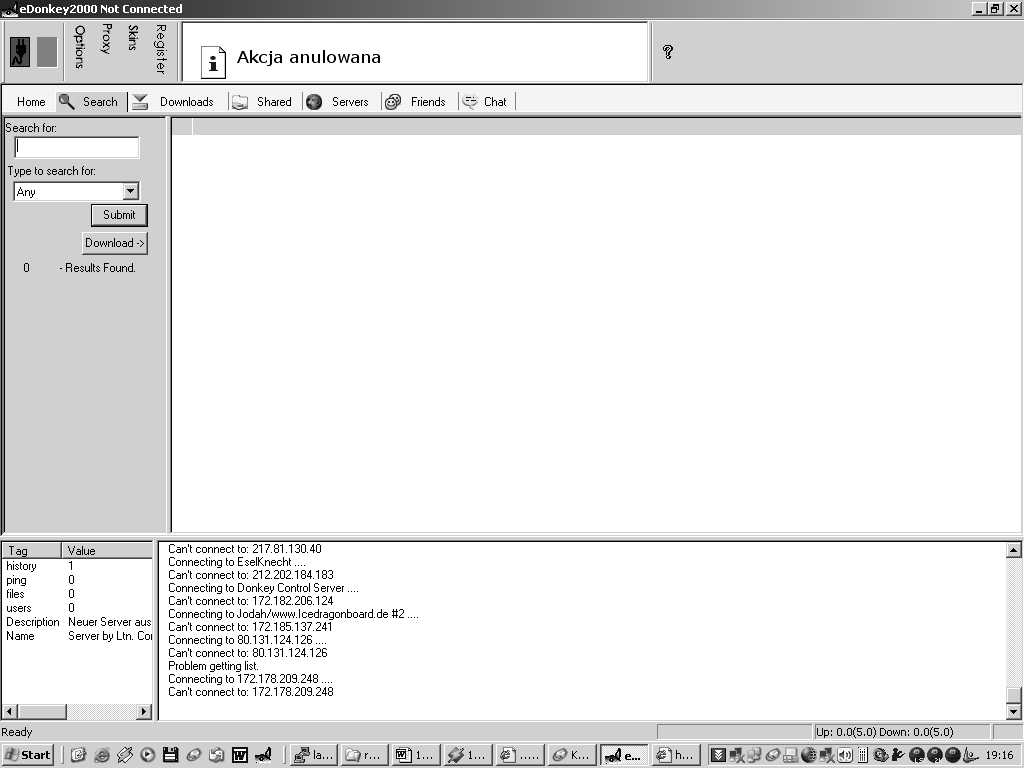Expand the Type to search for dropdown
The height and width of the screenshot is (768, 1024).
click(131, 191)
